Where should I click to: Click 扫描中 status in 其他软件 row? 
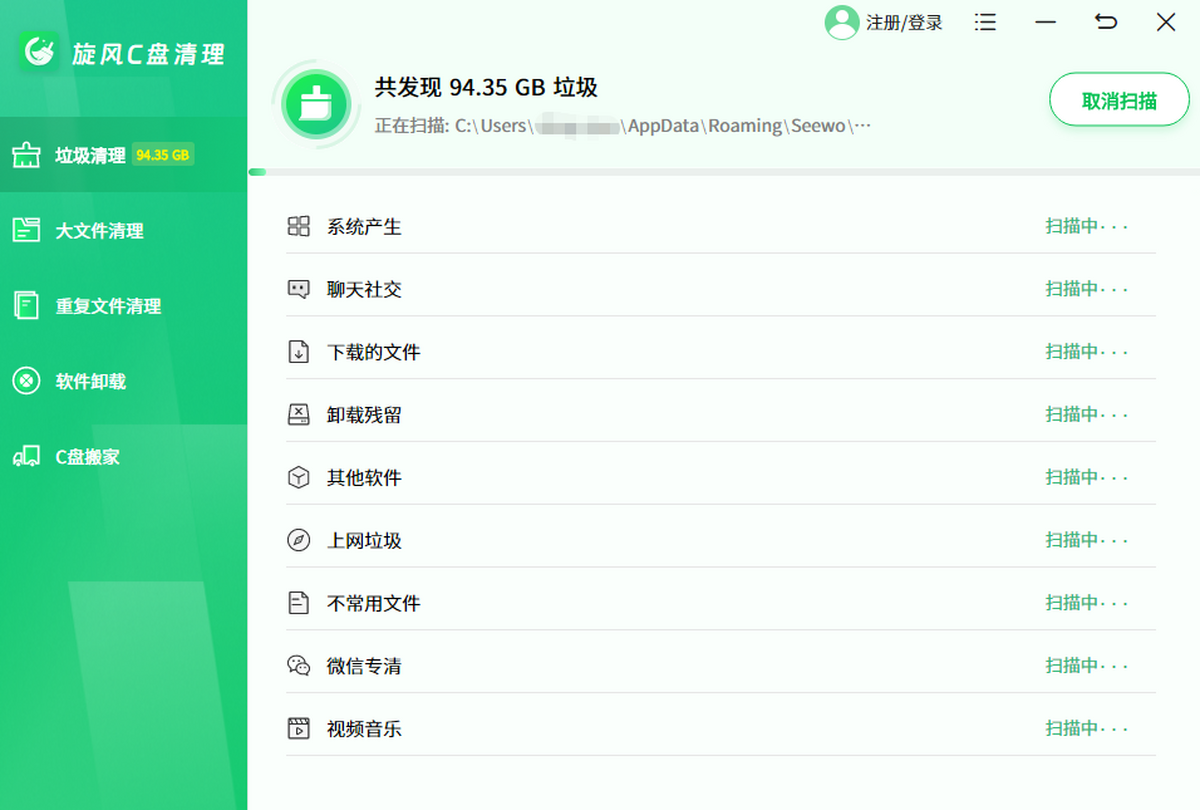[1087, 477]
